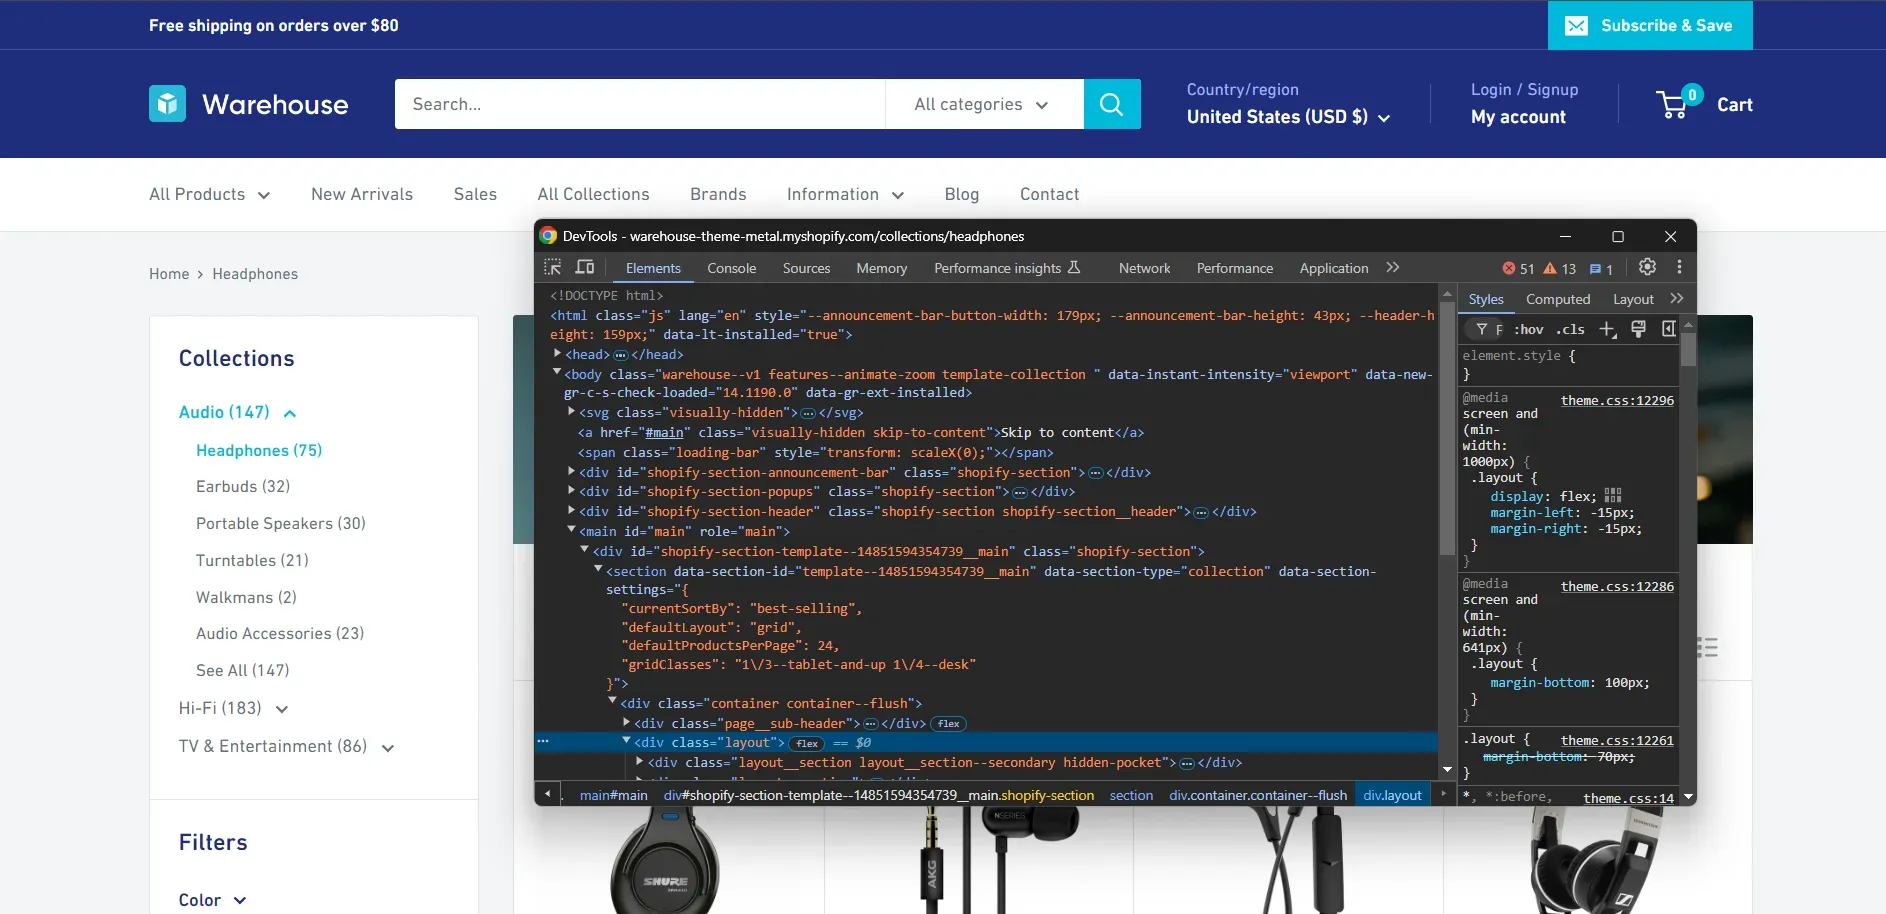Enable the flex display badge on div.layout

[806, 743]
